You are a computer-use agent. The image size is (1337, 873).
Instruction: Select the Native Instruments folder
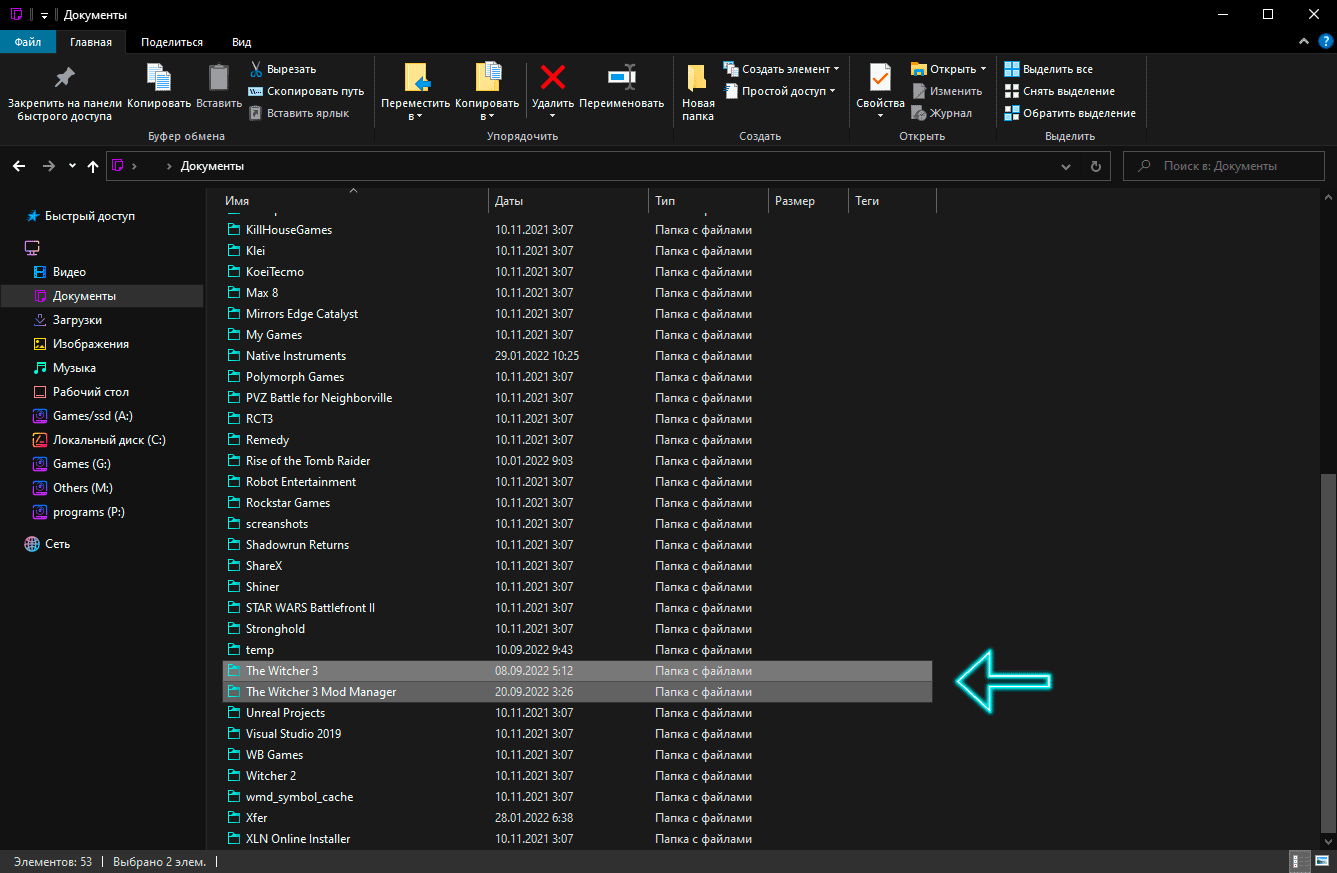[x=577, y=356]
